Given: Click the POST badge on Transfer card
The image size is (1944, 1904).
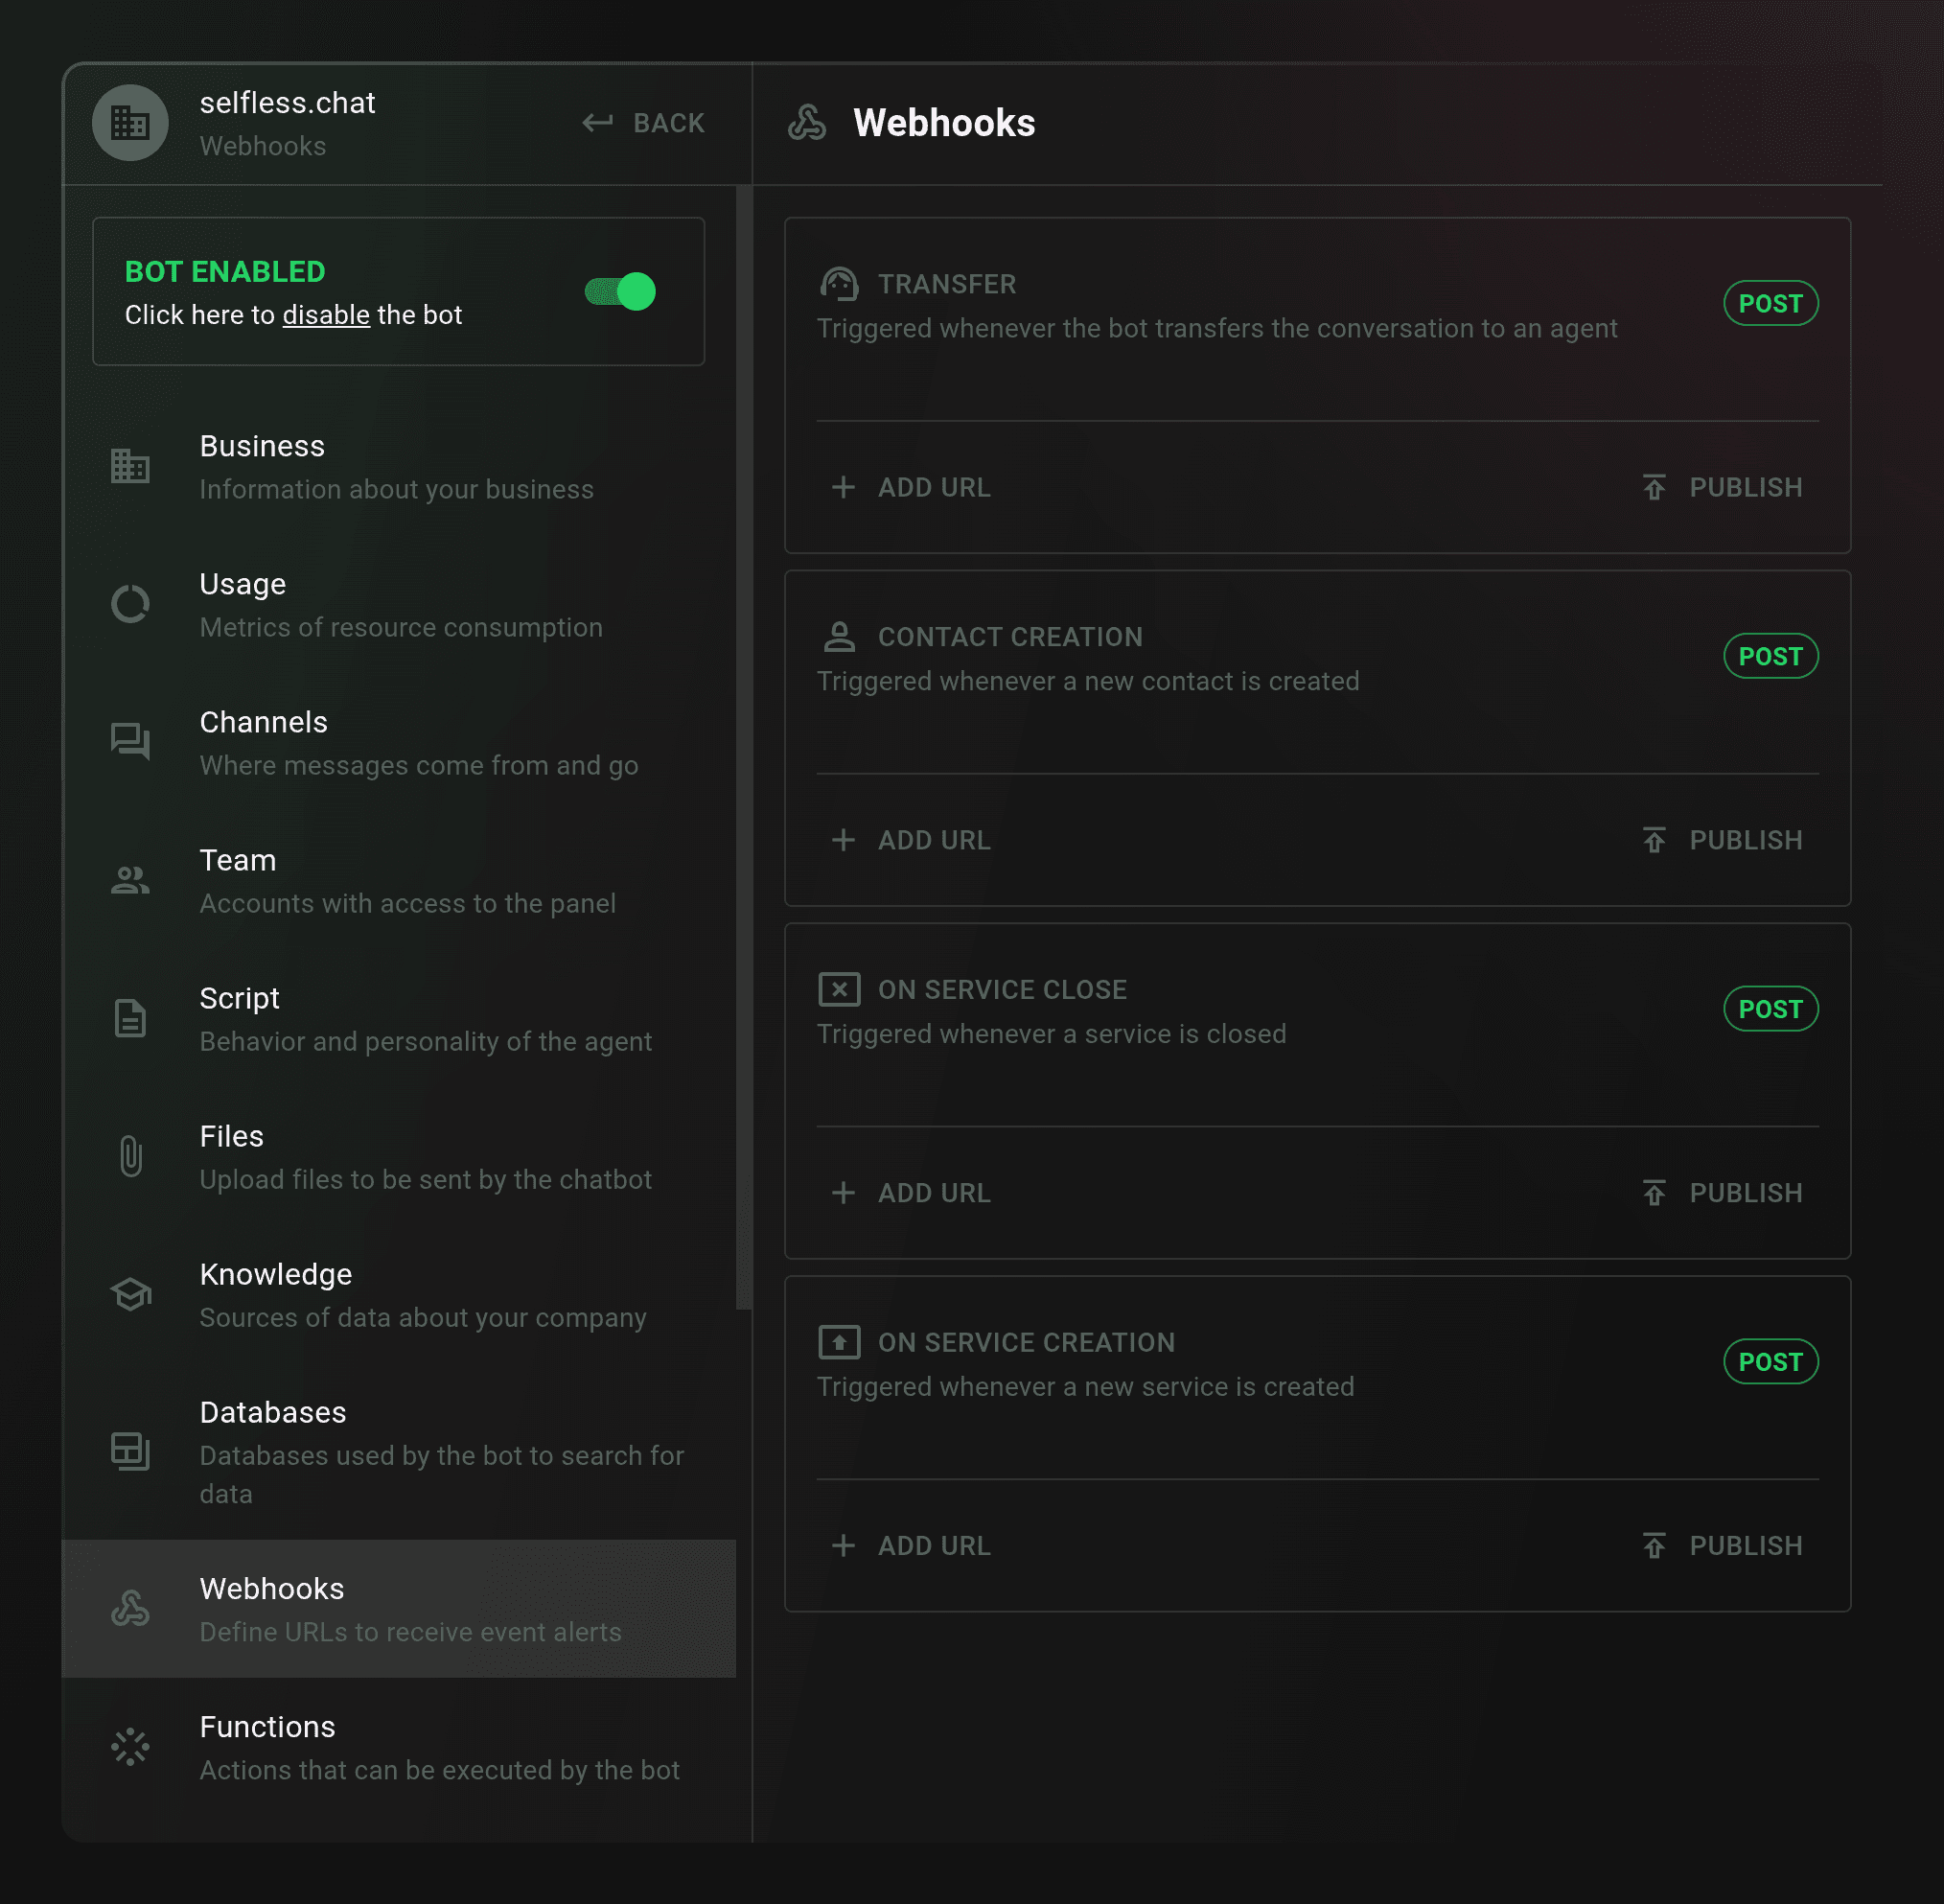Looking at the screenshot, I should click(1770, 303).
